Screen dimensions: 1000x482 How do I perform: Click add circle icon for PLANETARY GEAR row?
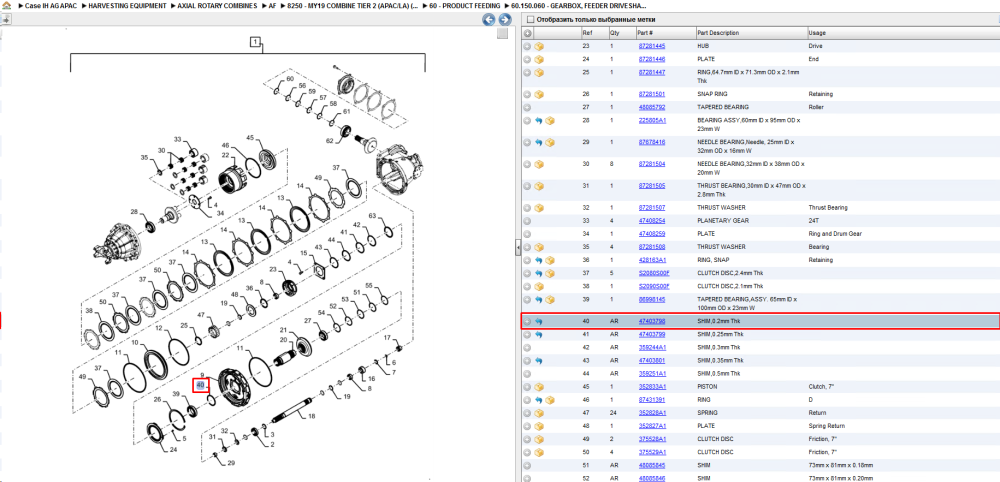527,221
